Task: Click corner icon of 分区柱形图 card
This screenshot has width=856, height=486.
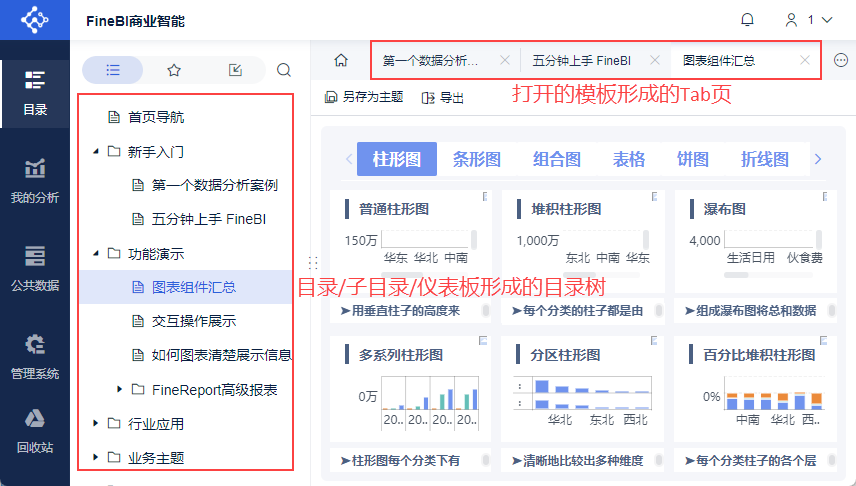Action: (655, 340)
